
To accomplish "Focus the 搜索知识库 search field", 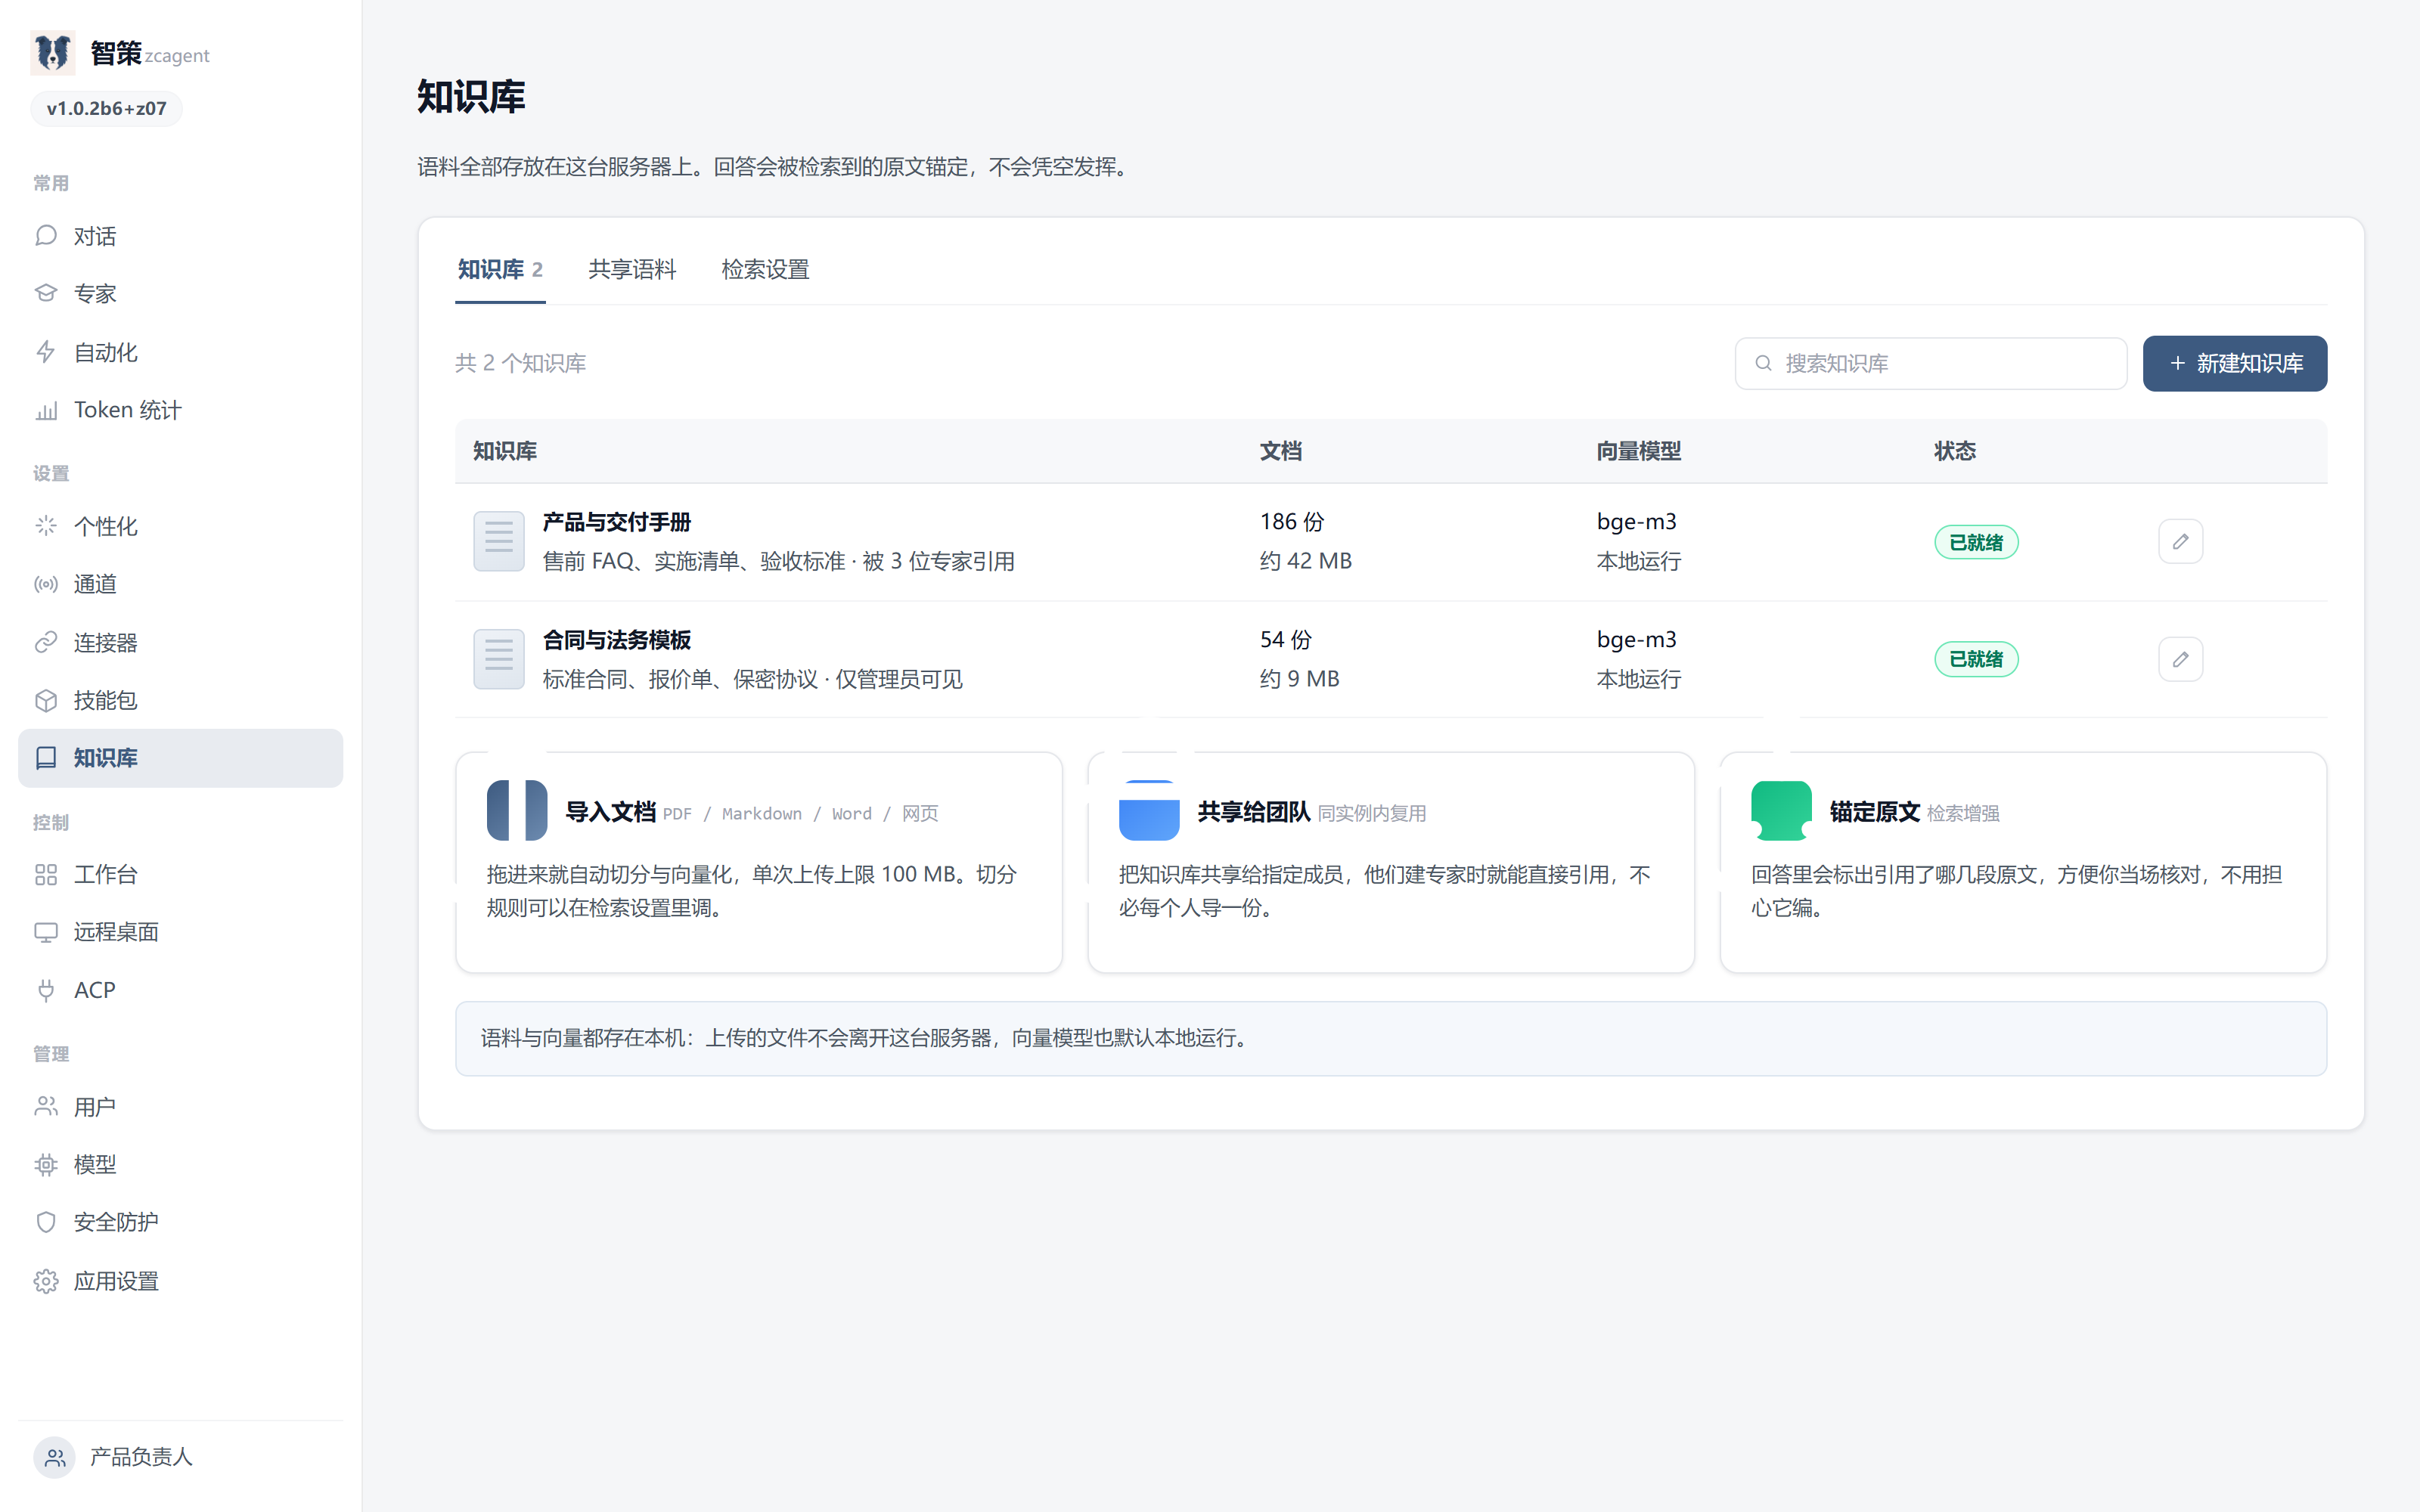I will pyautogui.click(x=1930, y=363).
